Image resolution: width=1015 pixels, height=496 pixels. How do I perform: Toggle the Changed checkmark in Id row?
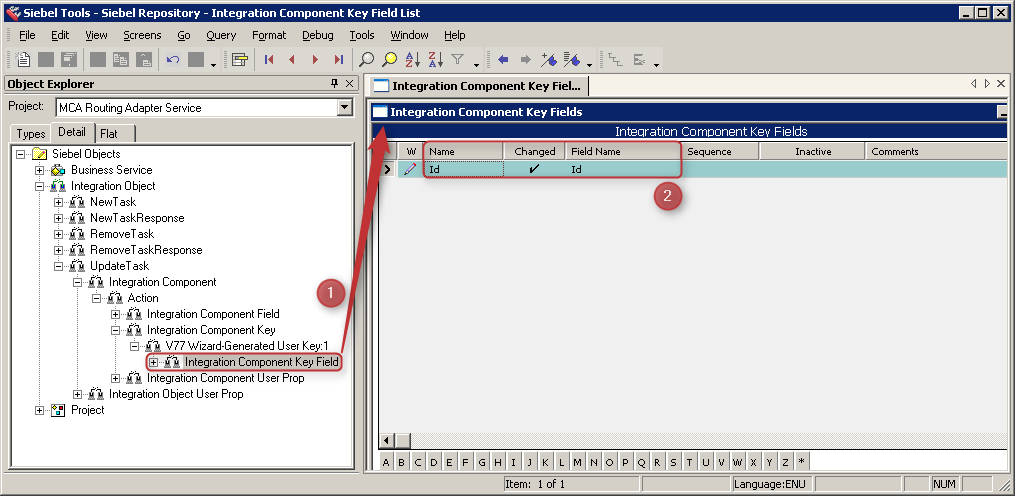pyautogui.click(x=535, y=169)
